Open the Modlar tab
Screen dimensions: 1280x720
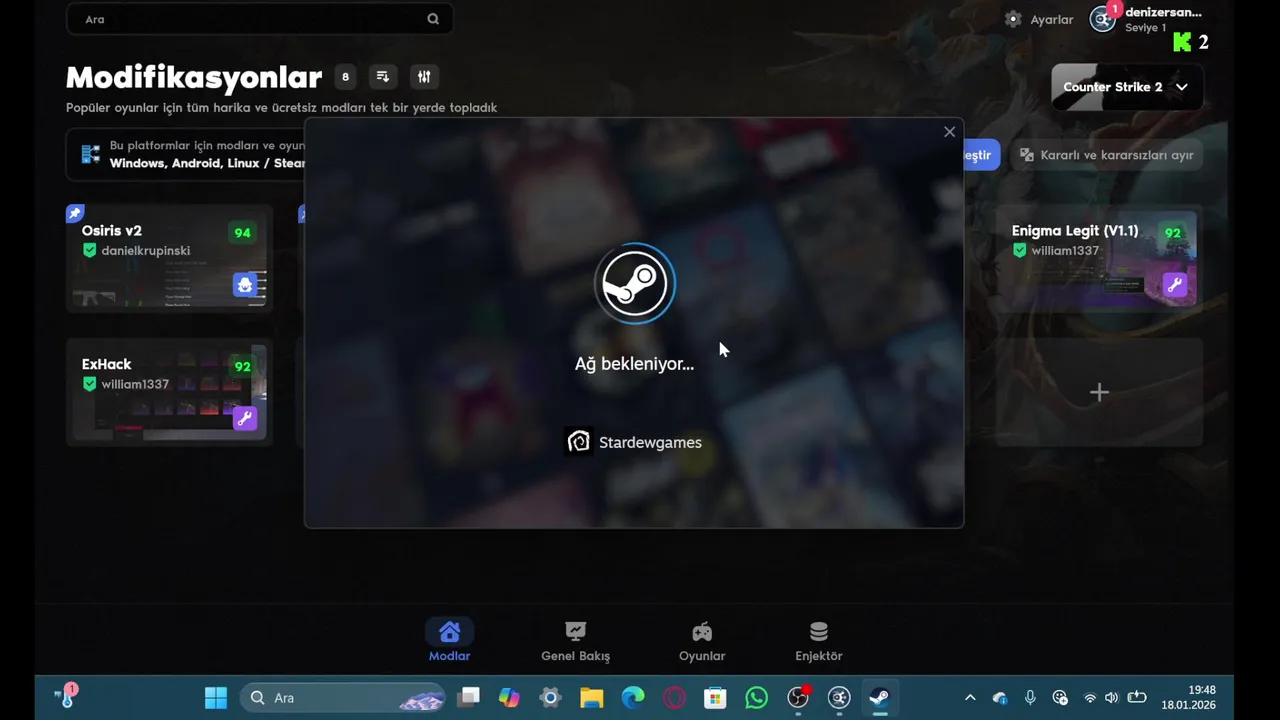click(449, 641)
